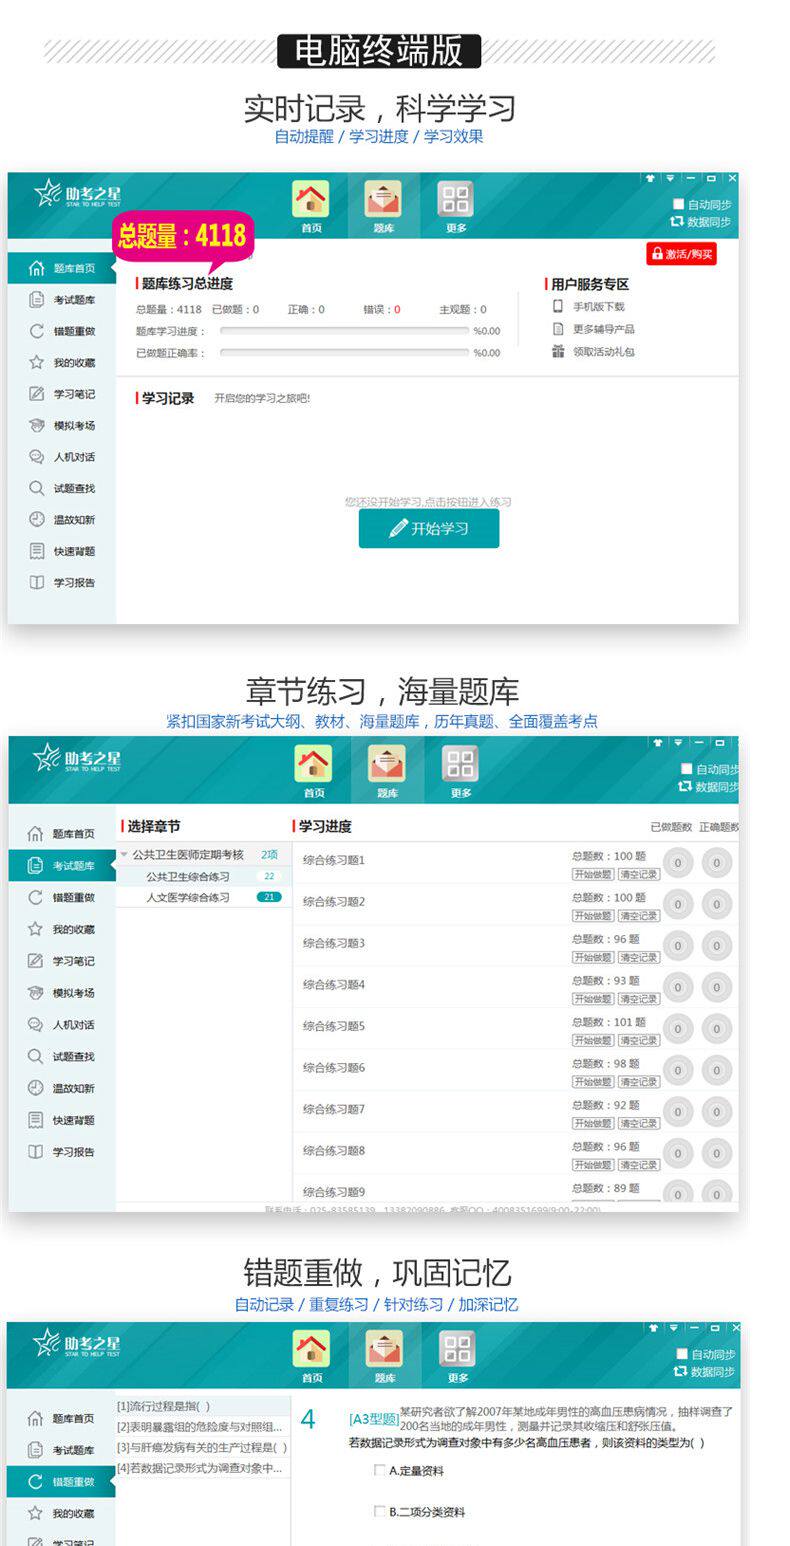Open 模拟考场 in the 题库练习总进度 window sidebar
The image size is (790, 1546).
(62, 426)
